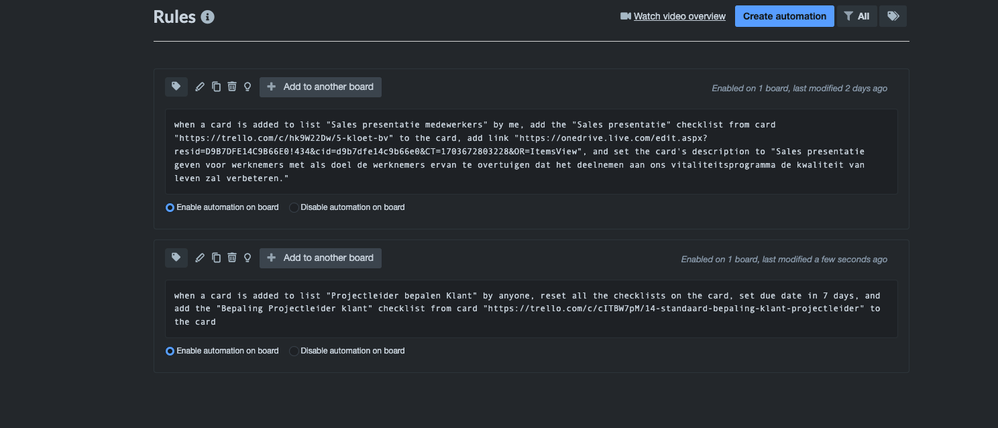Click the lightbulb icon on Sales presentatie rule
The image size is (998, 428).
[248, 87]
